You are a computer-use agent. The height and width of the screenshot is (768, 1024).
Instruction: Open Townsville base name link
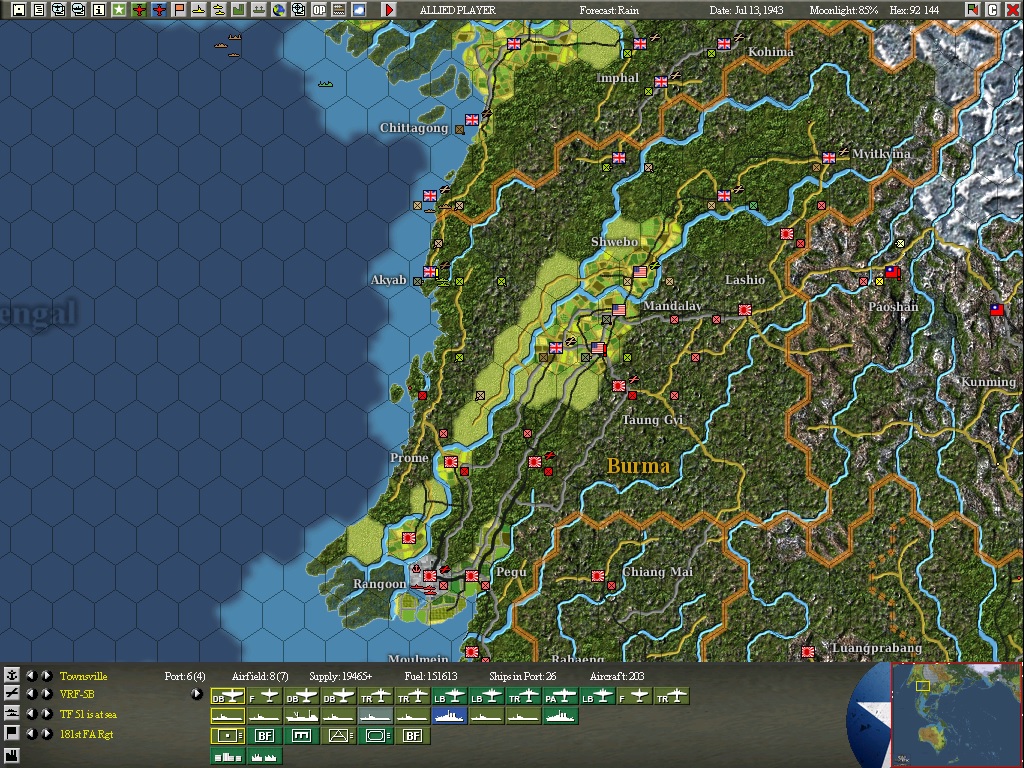coord(84,676)
